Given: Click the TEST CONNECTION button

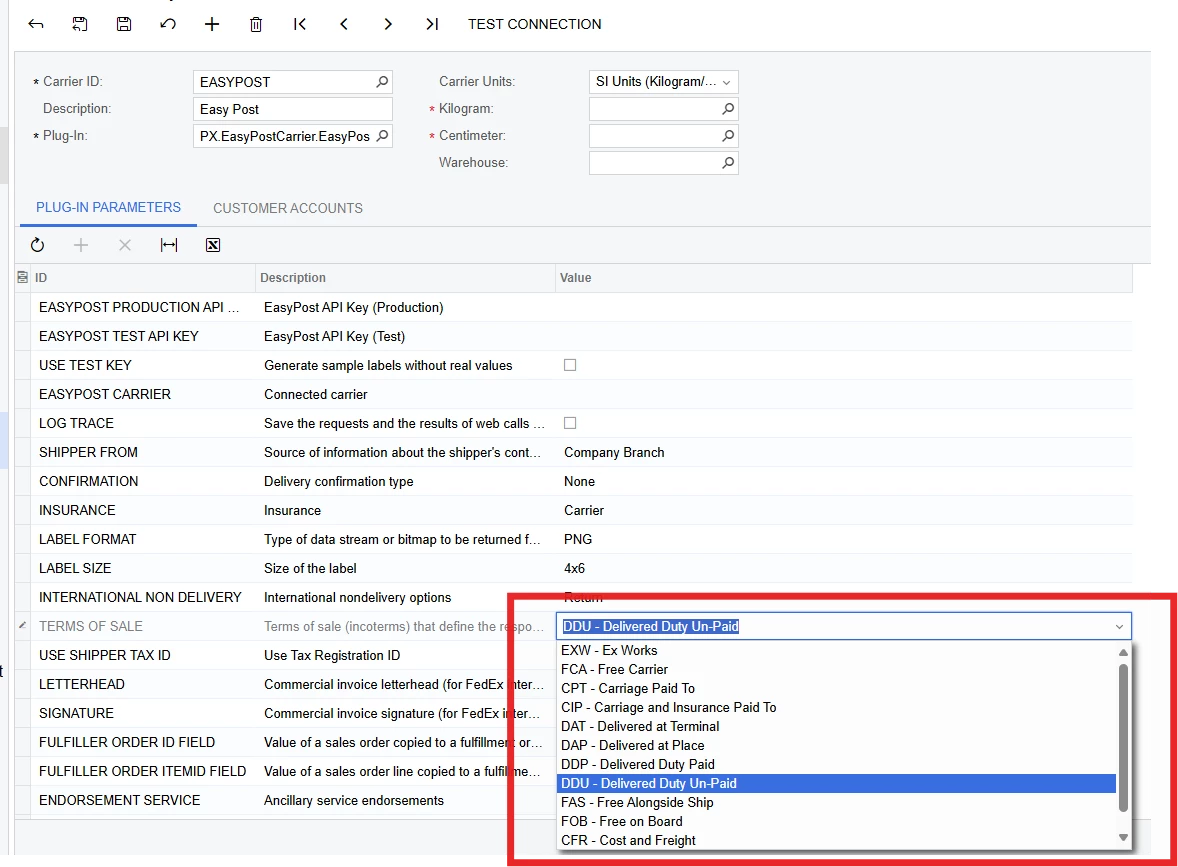Looking at the screenshot, I should point(534,24).
